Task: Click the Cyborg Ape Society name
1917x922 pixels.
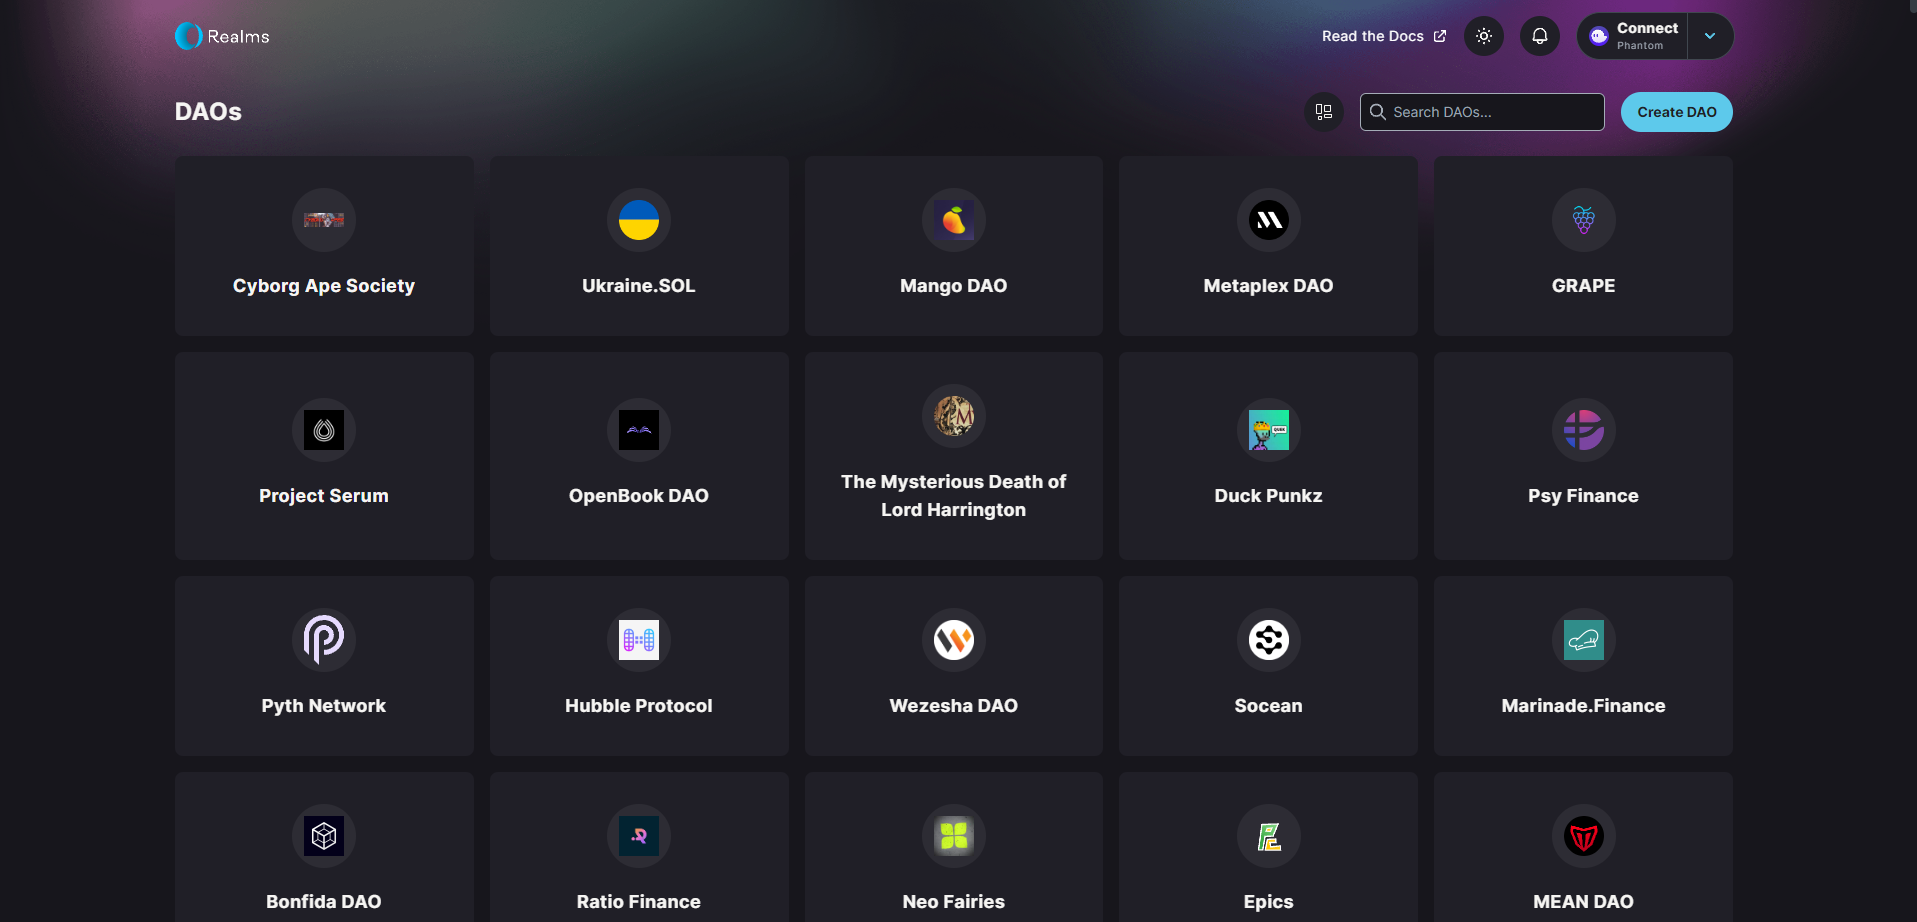Action: point(324,286)
